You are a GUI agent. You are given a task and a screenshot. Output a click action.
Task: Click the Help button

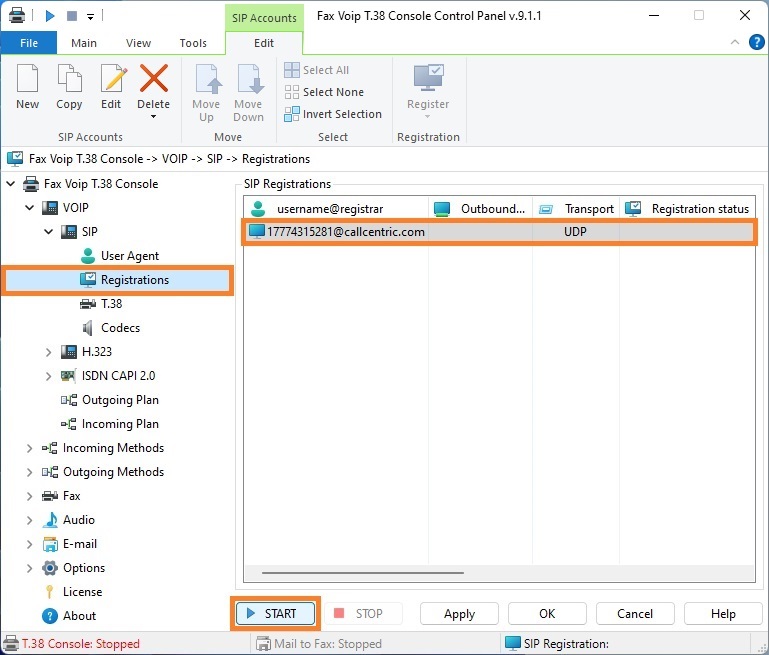point(723,614)
